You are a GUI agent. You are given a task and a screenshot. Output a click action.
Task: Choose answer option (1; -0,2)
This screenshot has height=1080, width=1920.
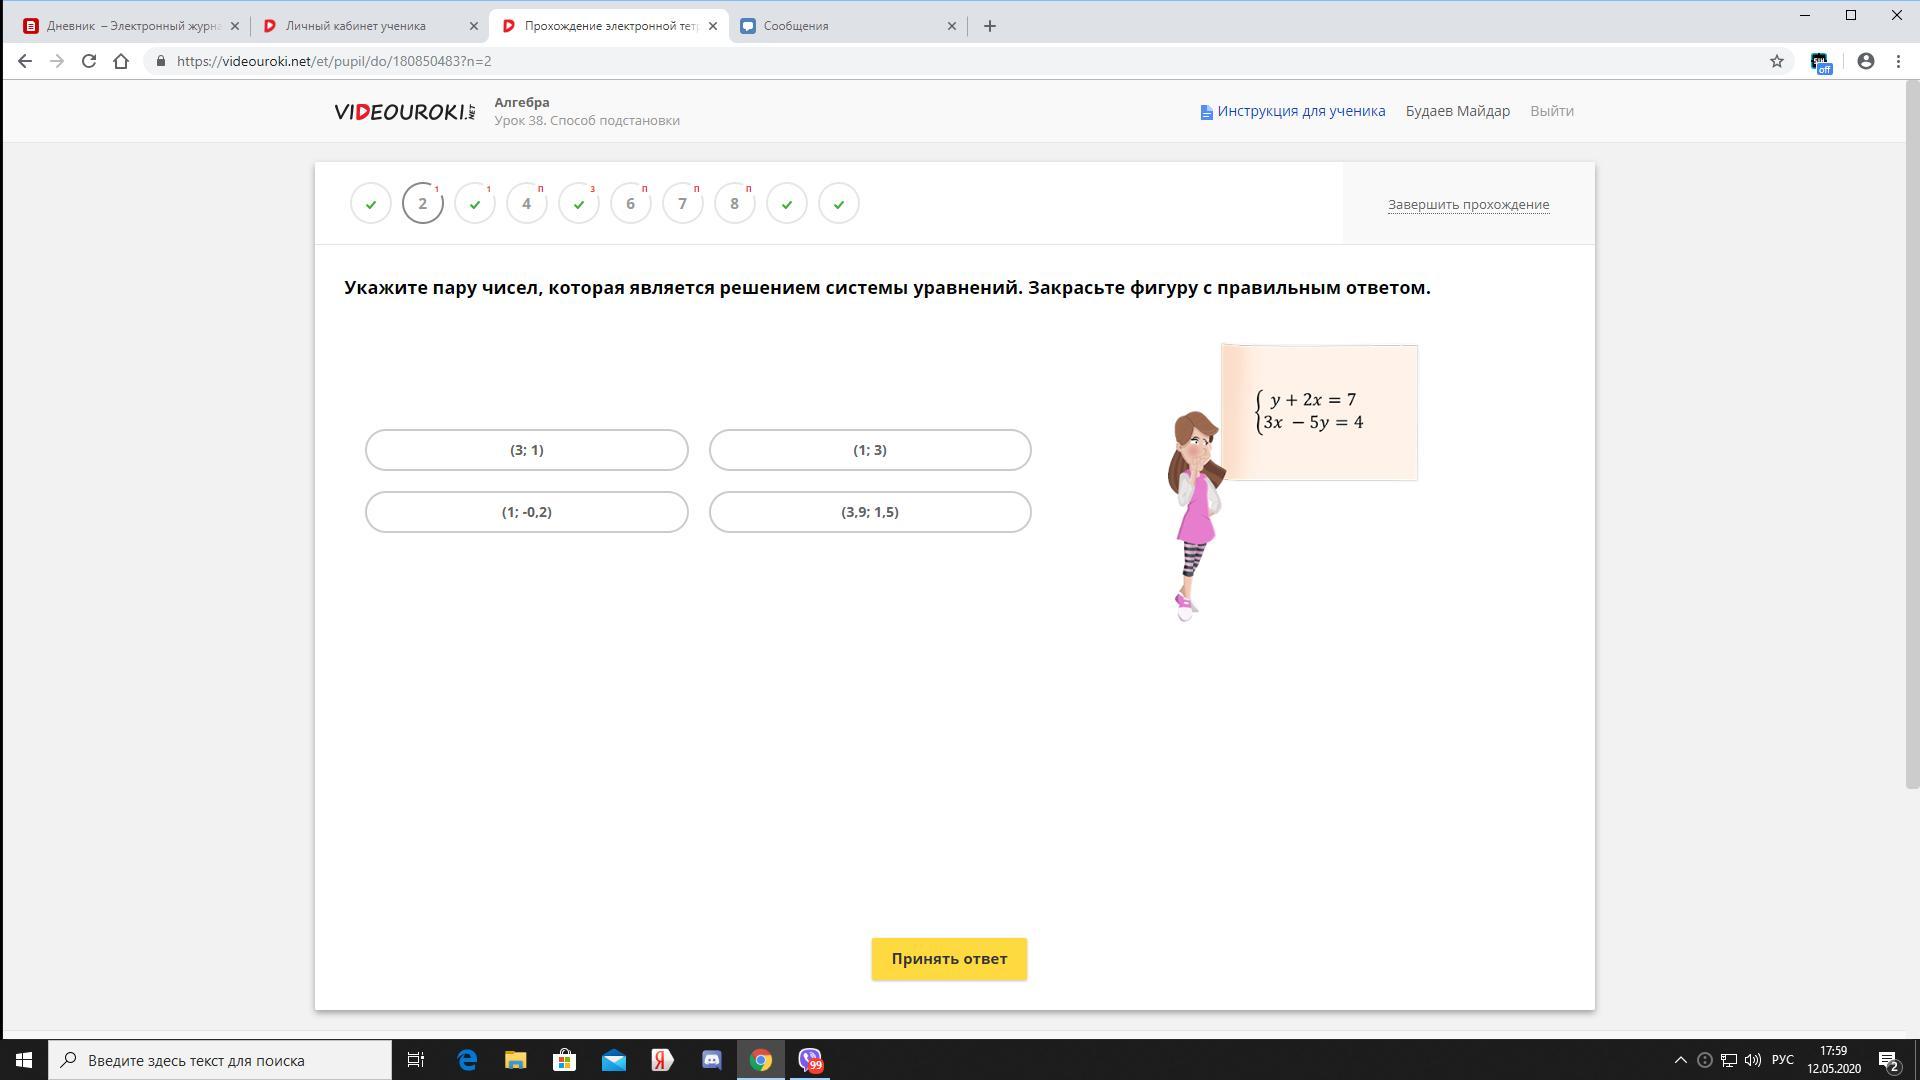(526, 512)
